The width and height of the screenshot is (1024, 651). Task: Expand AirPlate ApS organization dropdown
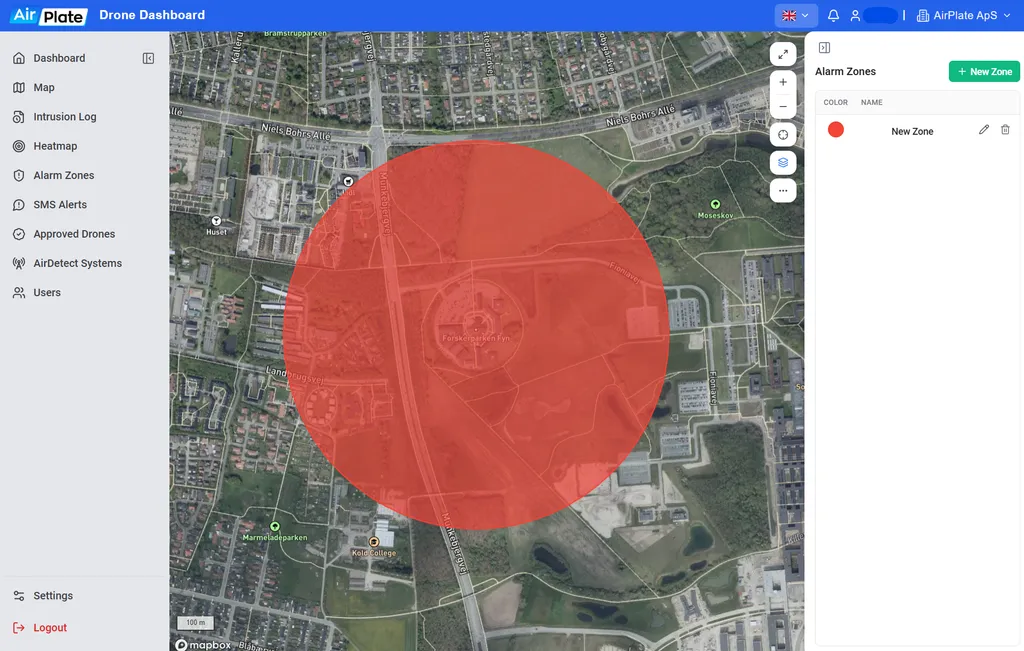[x=964, y=15]
